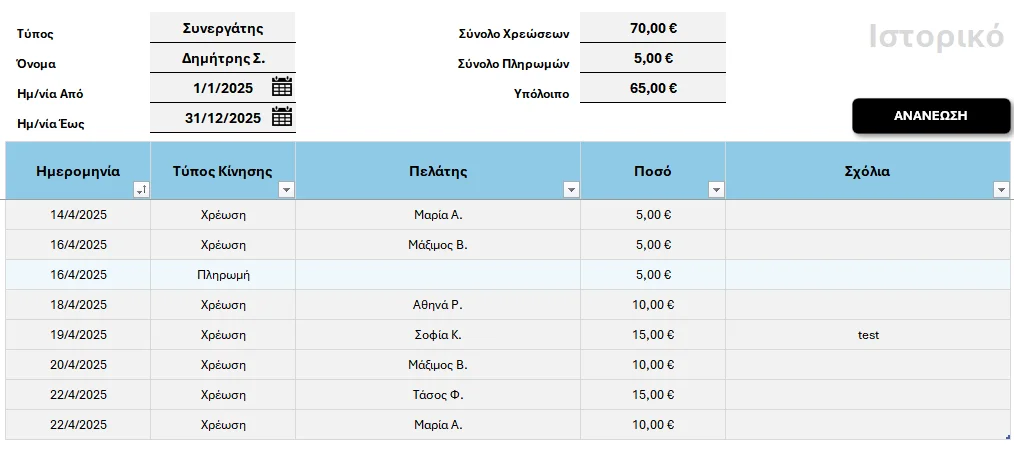Select the Τύπος field showing Συνεργάτης
This screenshot has width=1014, height=449.
coord(223,28)
